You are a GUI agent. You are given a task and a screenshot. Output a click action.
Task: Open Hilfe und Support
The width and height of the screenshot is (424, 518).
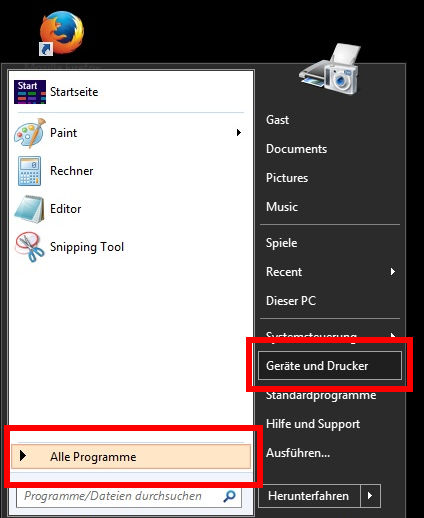(313, 424)
